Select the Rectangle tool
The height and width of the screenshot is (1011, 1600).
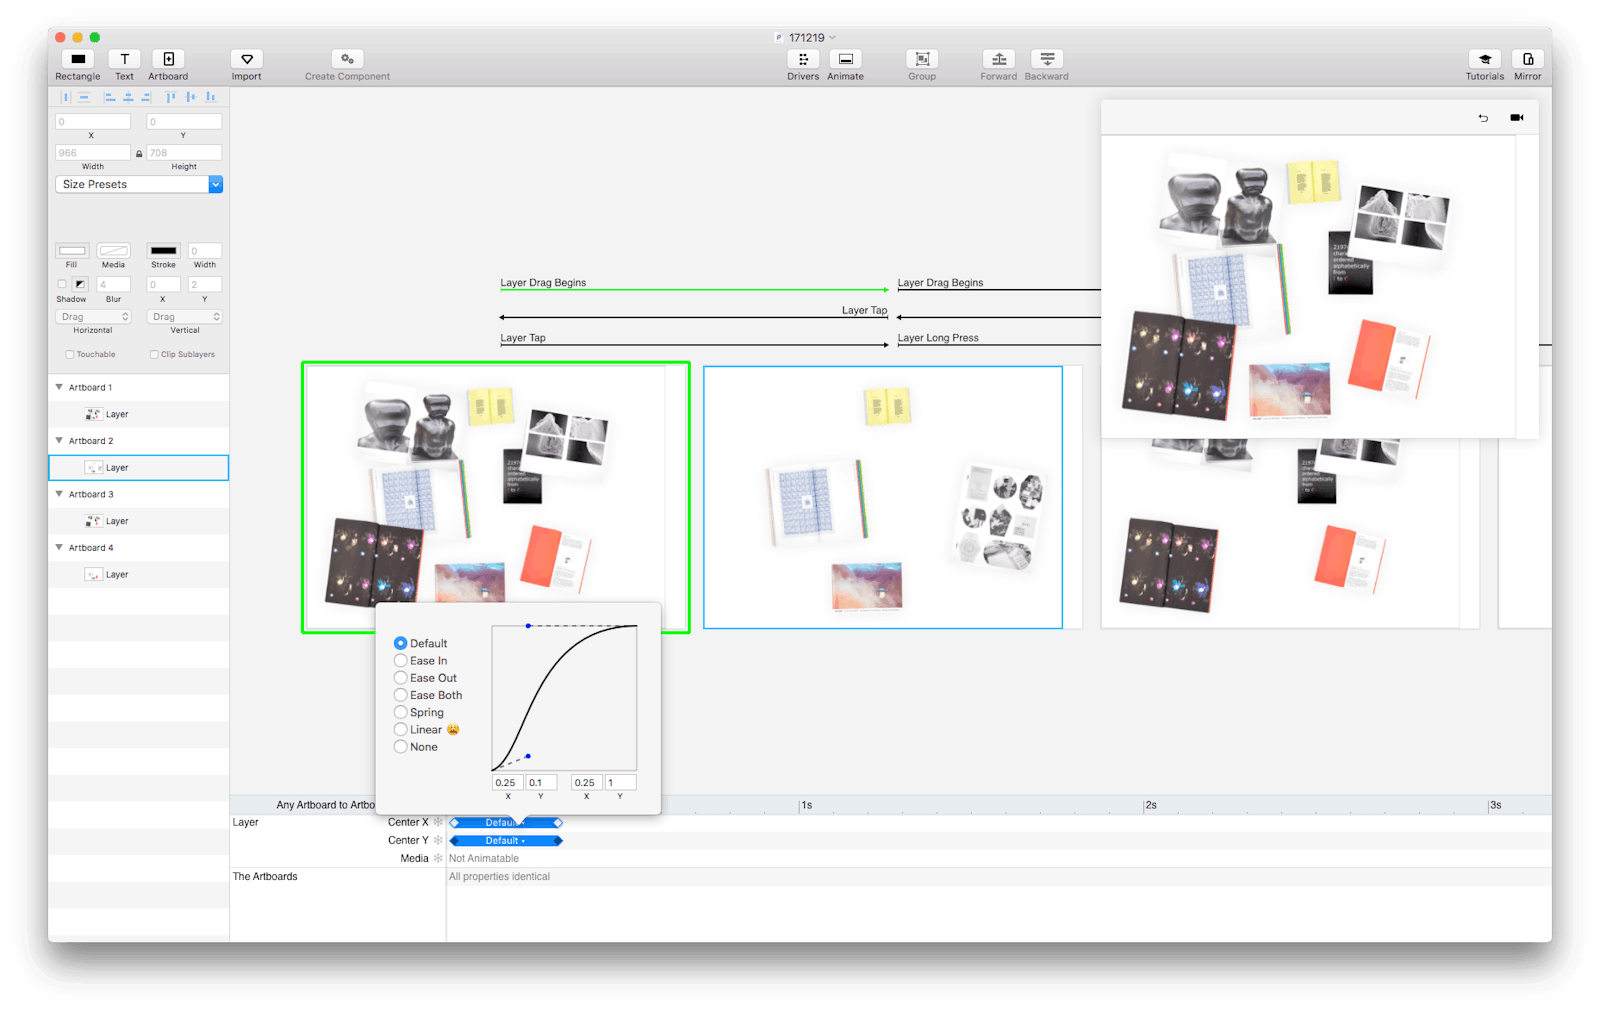point(77,60)
